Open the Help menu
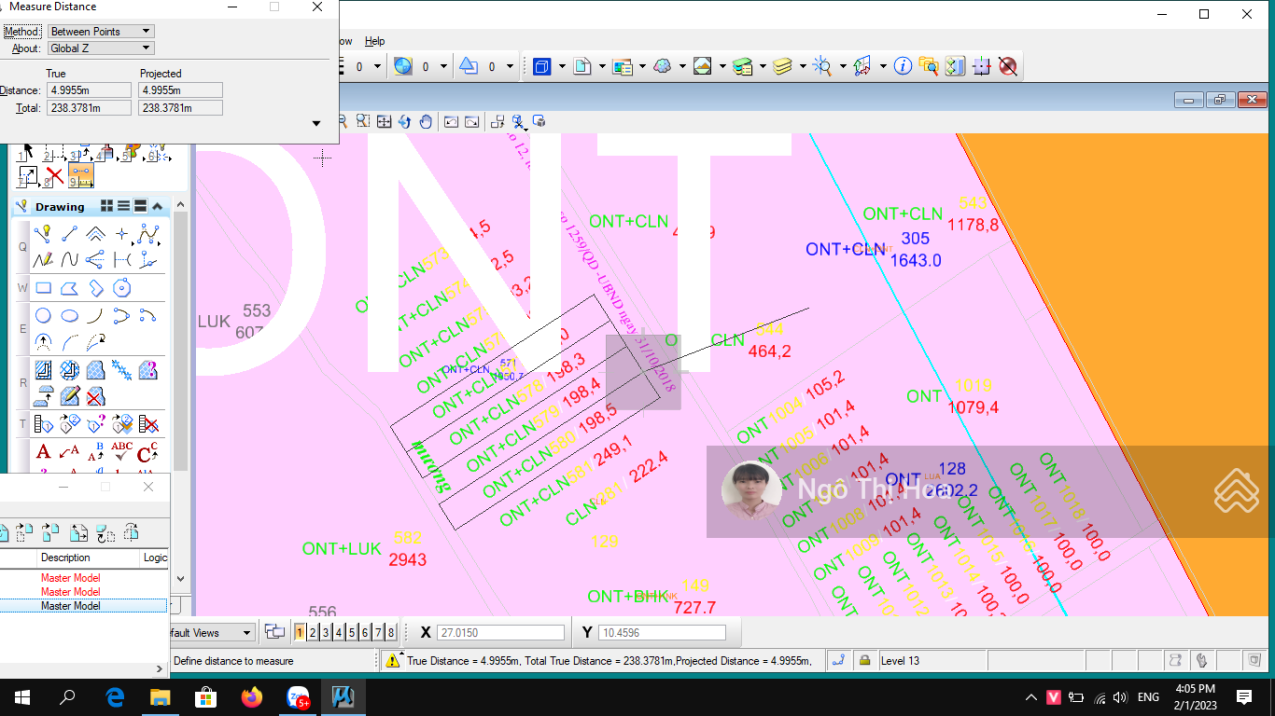 click(x=374, y=41)
